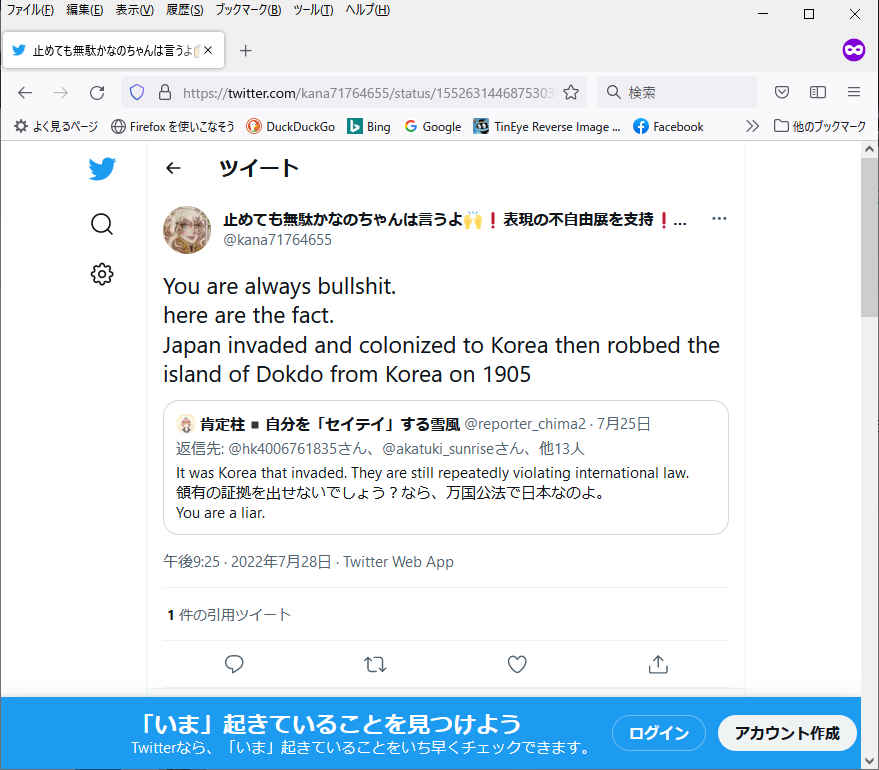Expand the bookmarks toolbar overflow chevron
Screen dimensions: 879x770
tap(752, 126)
